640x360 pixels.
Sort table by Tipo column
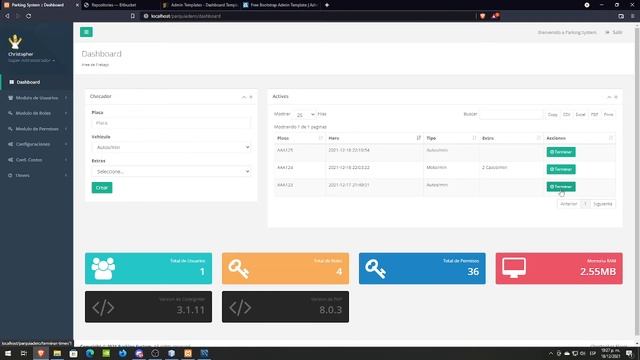tap(451, 138)
